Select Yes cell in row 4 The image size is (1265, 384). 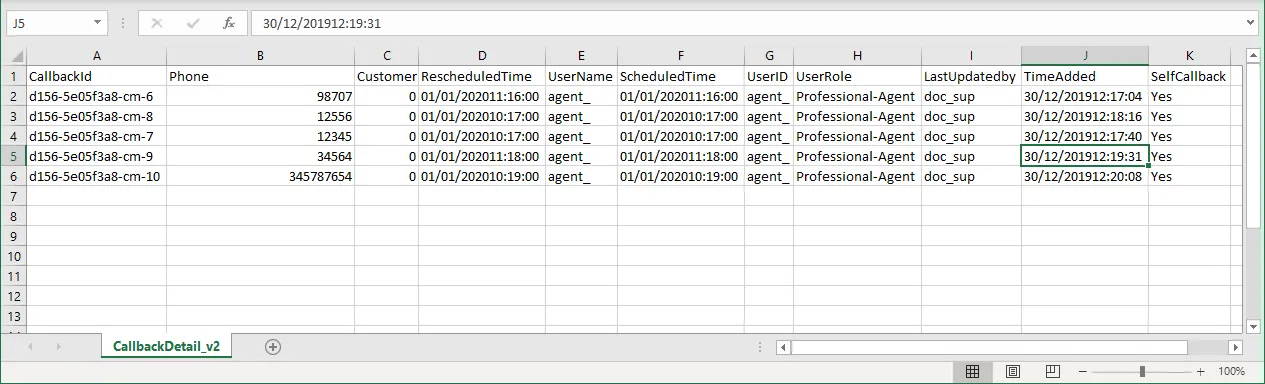[1190, 136]
